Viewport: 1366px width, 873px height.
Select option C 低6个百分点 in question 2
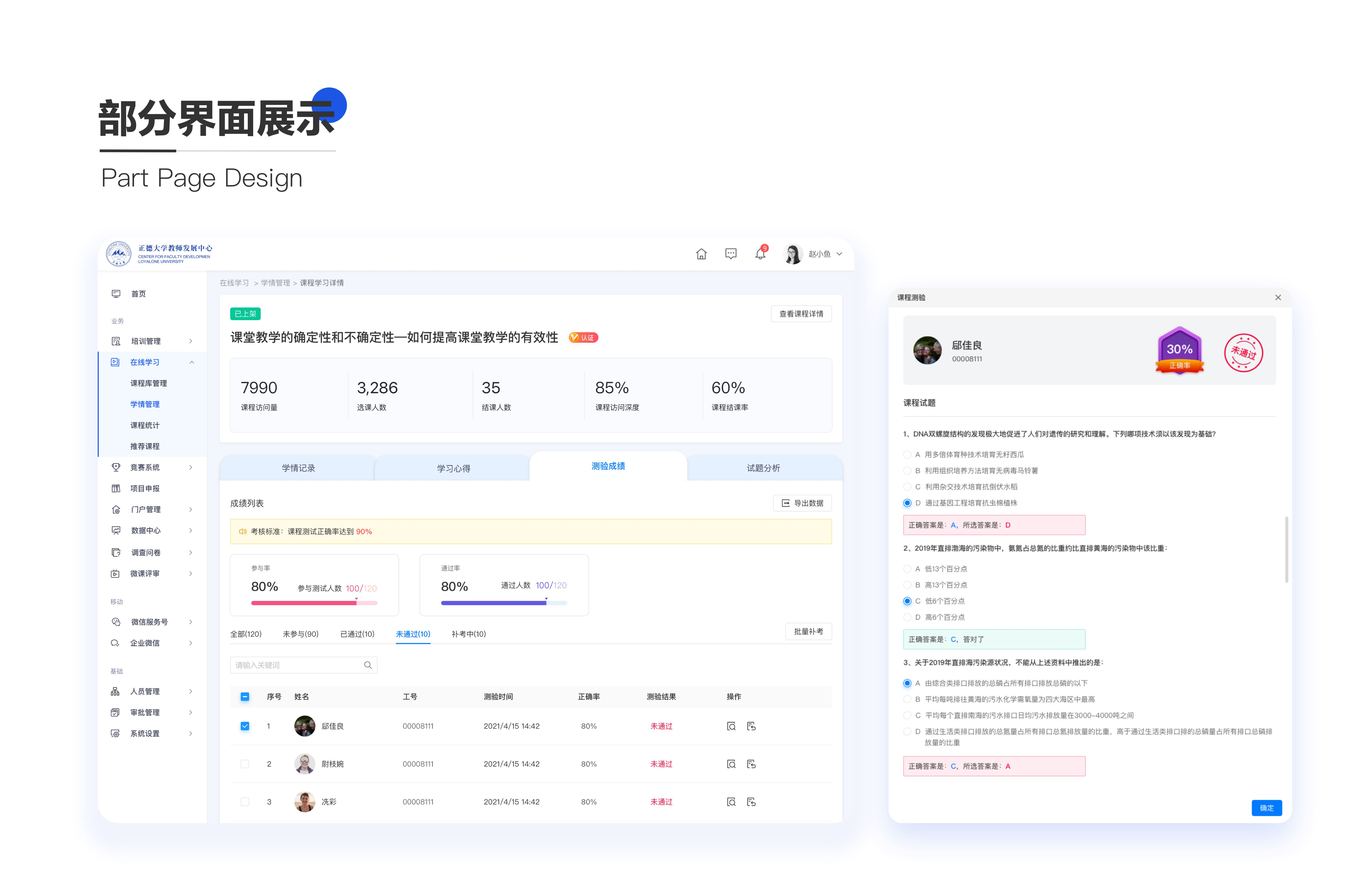907,601
